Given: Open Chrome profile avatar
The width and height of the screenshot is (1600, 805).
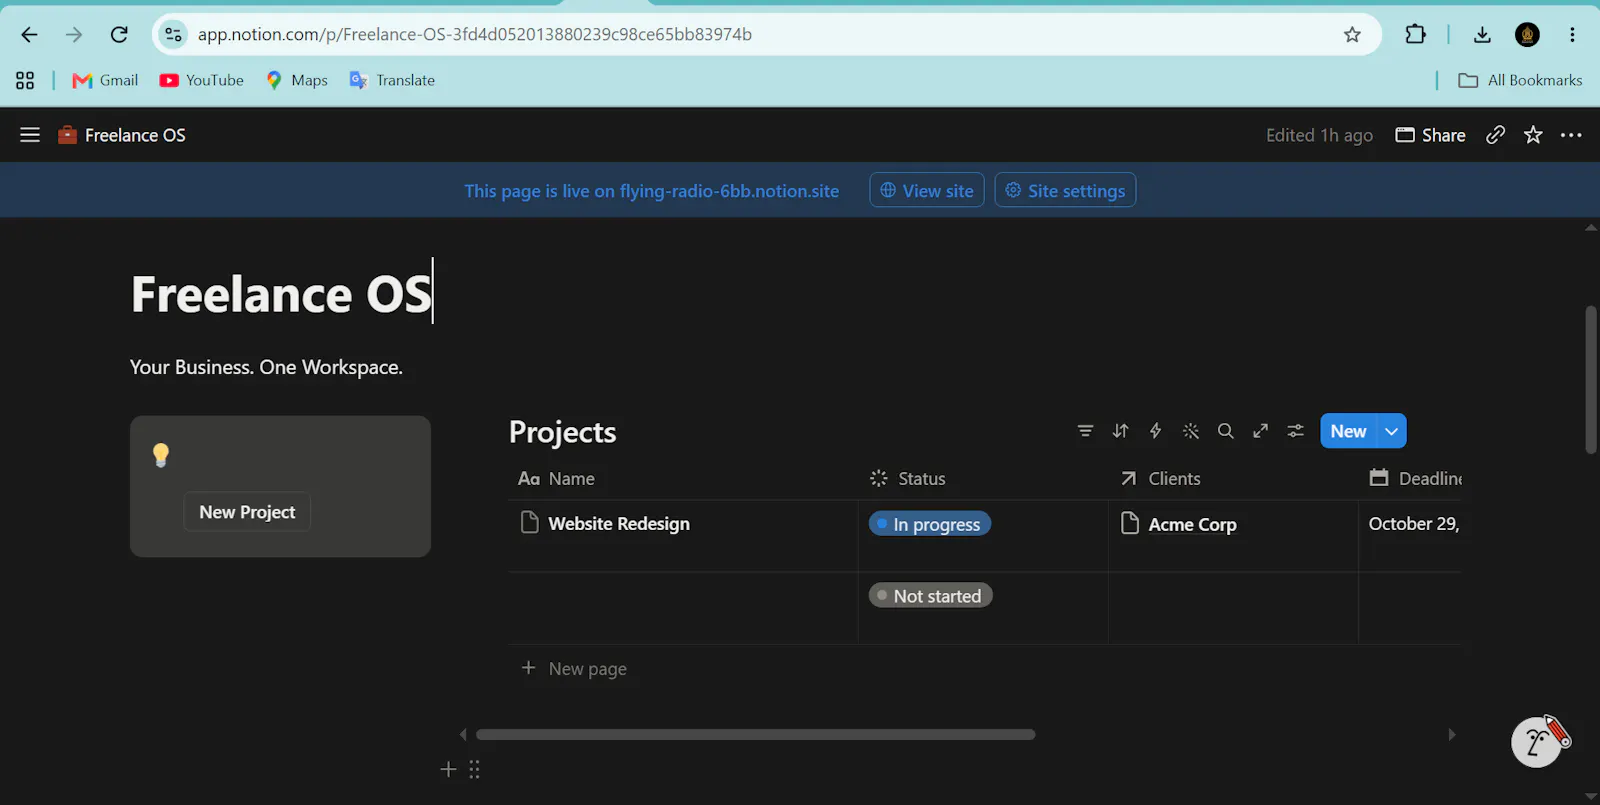Looking at the screenshot, I should (x=1527, y=35).
